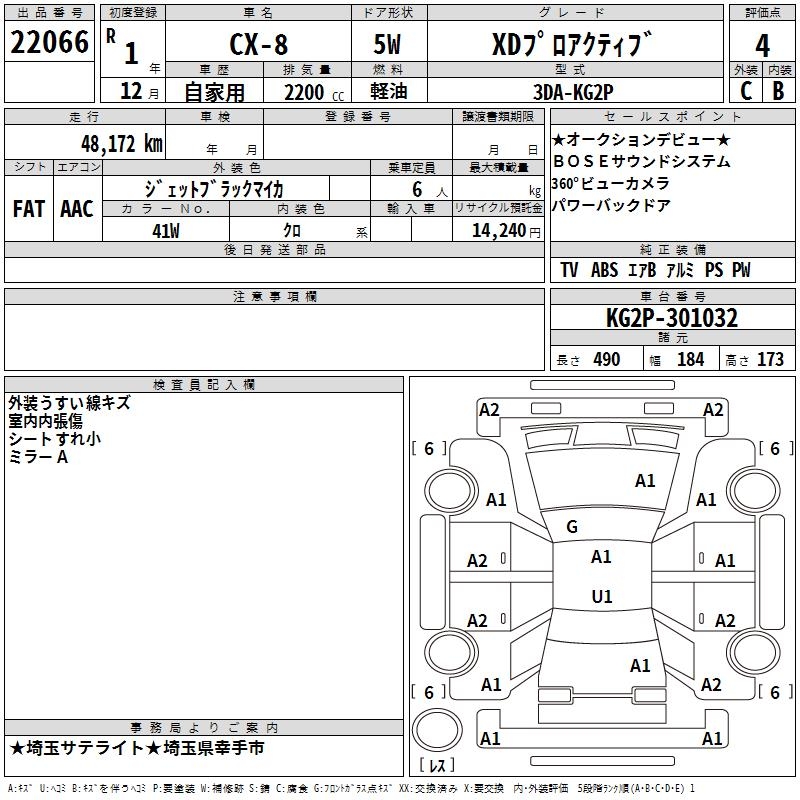Click 後日発送部品 header

(x=274, y=249)
